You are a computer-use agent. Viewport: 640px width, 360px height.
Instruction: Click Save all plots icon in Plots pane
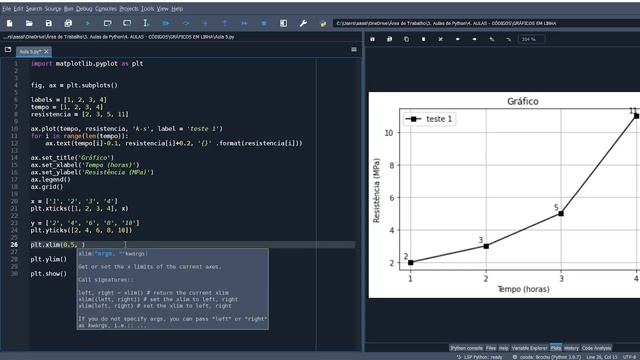tap(389, 39)
